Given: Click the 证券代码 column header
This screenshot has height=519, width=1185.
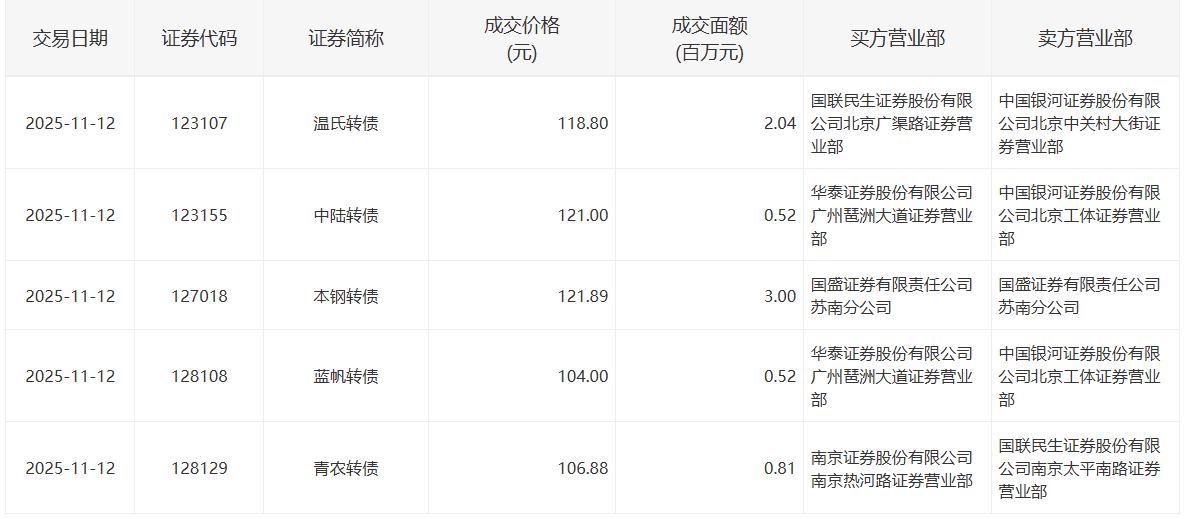Looking at the screenshot, I should [199, 39].
